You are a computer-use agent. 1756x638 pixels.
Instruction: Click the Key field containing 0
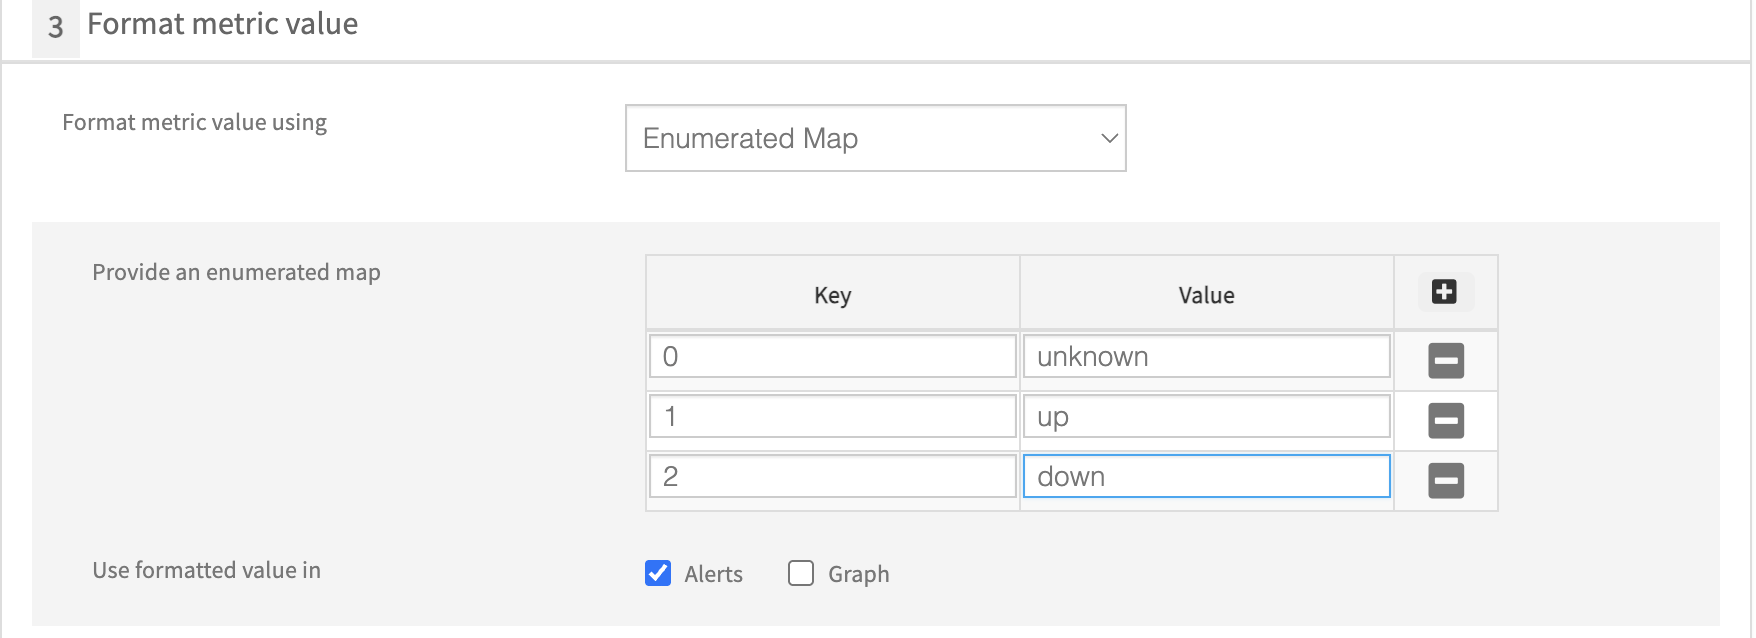pyautogui.click(x=832, y=357)
